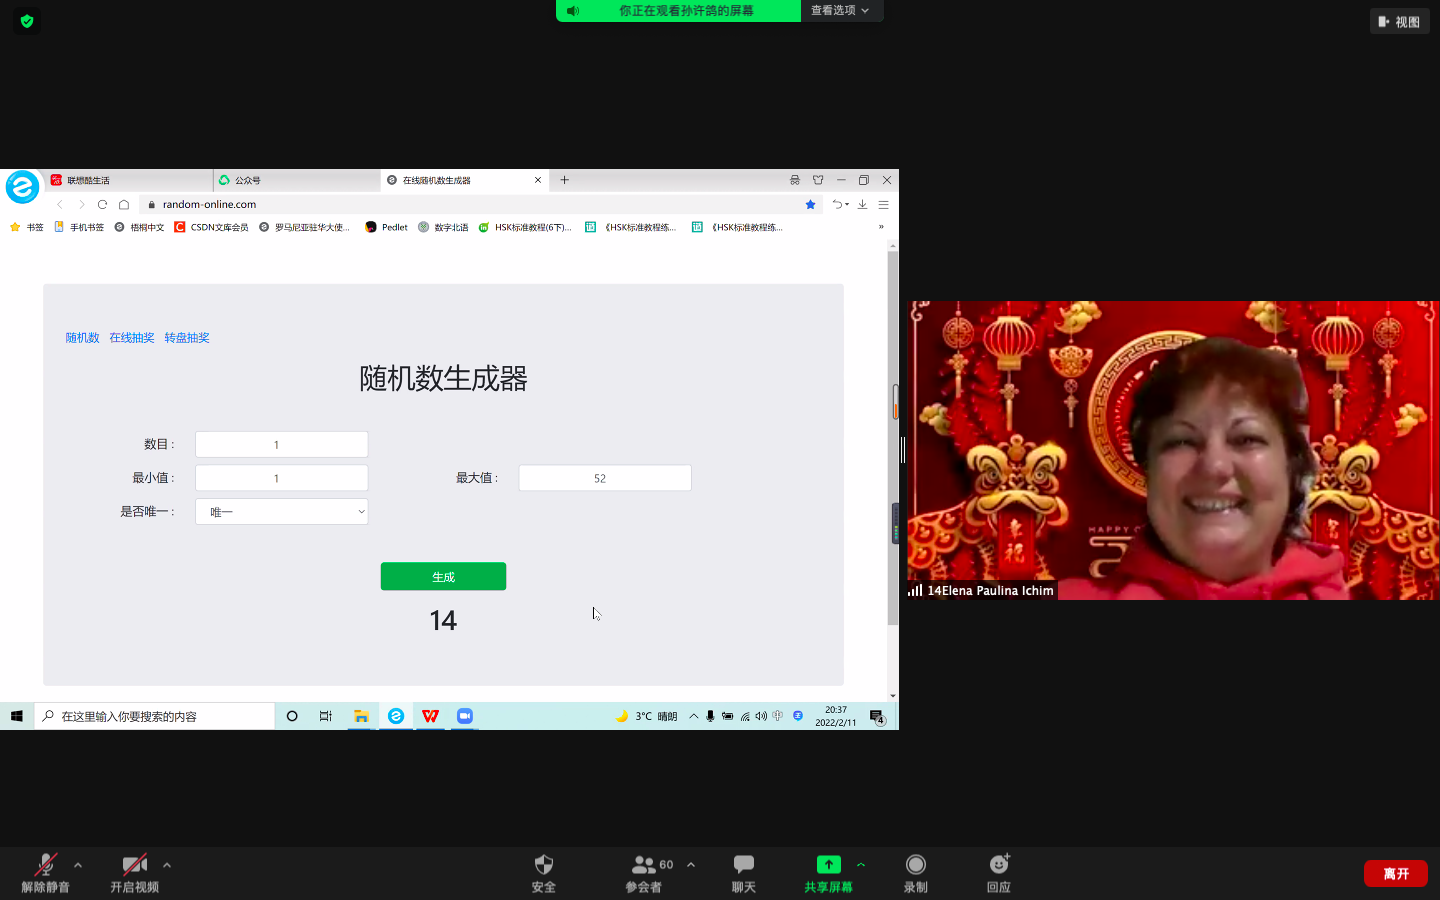Open the 是否唯一 dropdown

pyautogui.click(x=282, y=512)
